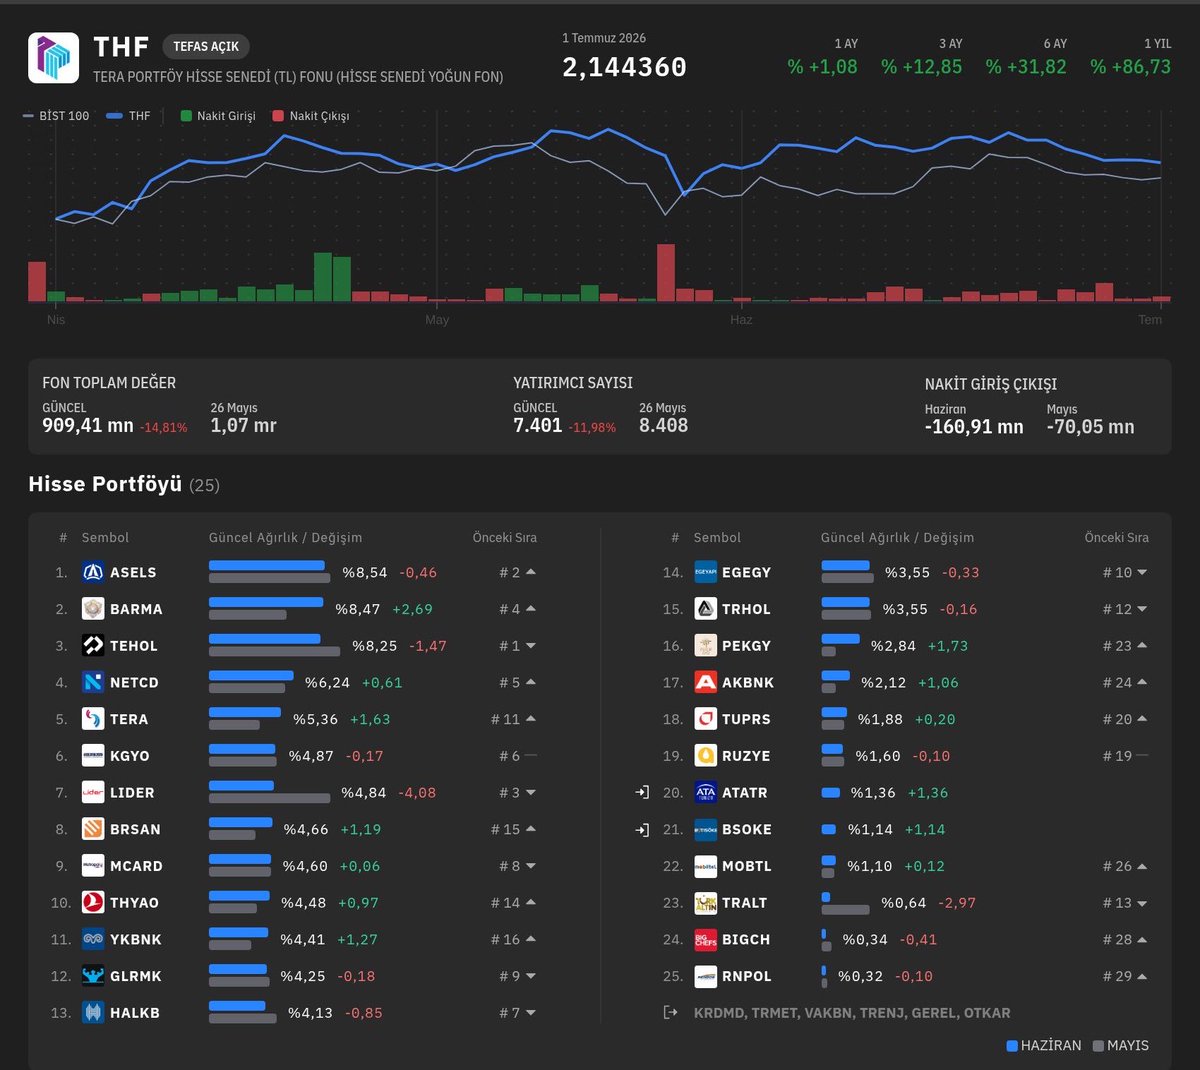Click the TEFAS AÇIK status badge
This screenshot has width=1200, height=1070.
tap(206, 46)
